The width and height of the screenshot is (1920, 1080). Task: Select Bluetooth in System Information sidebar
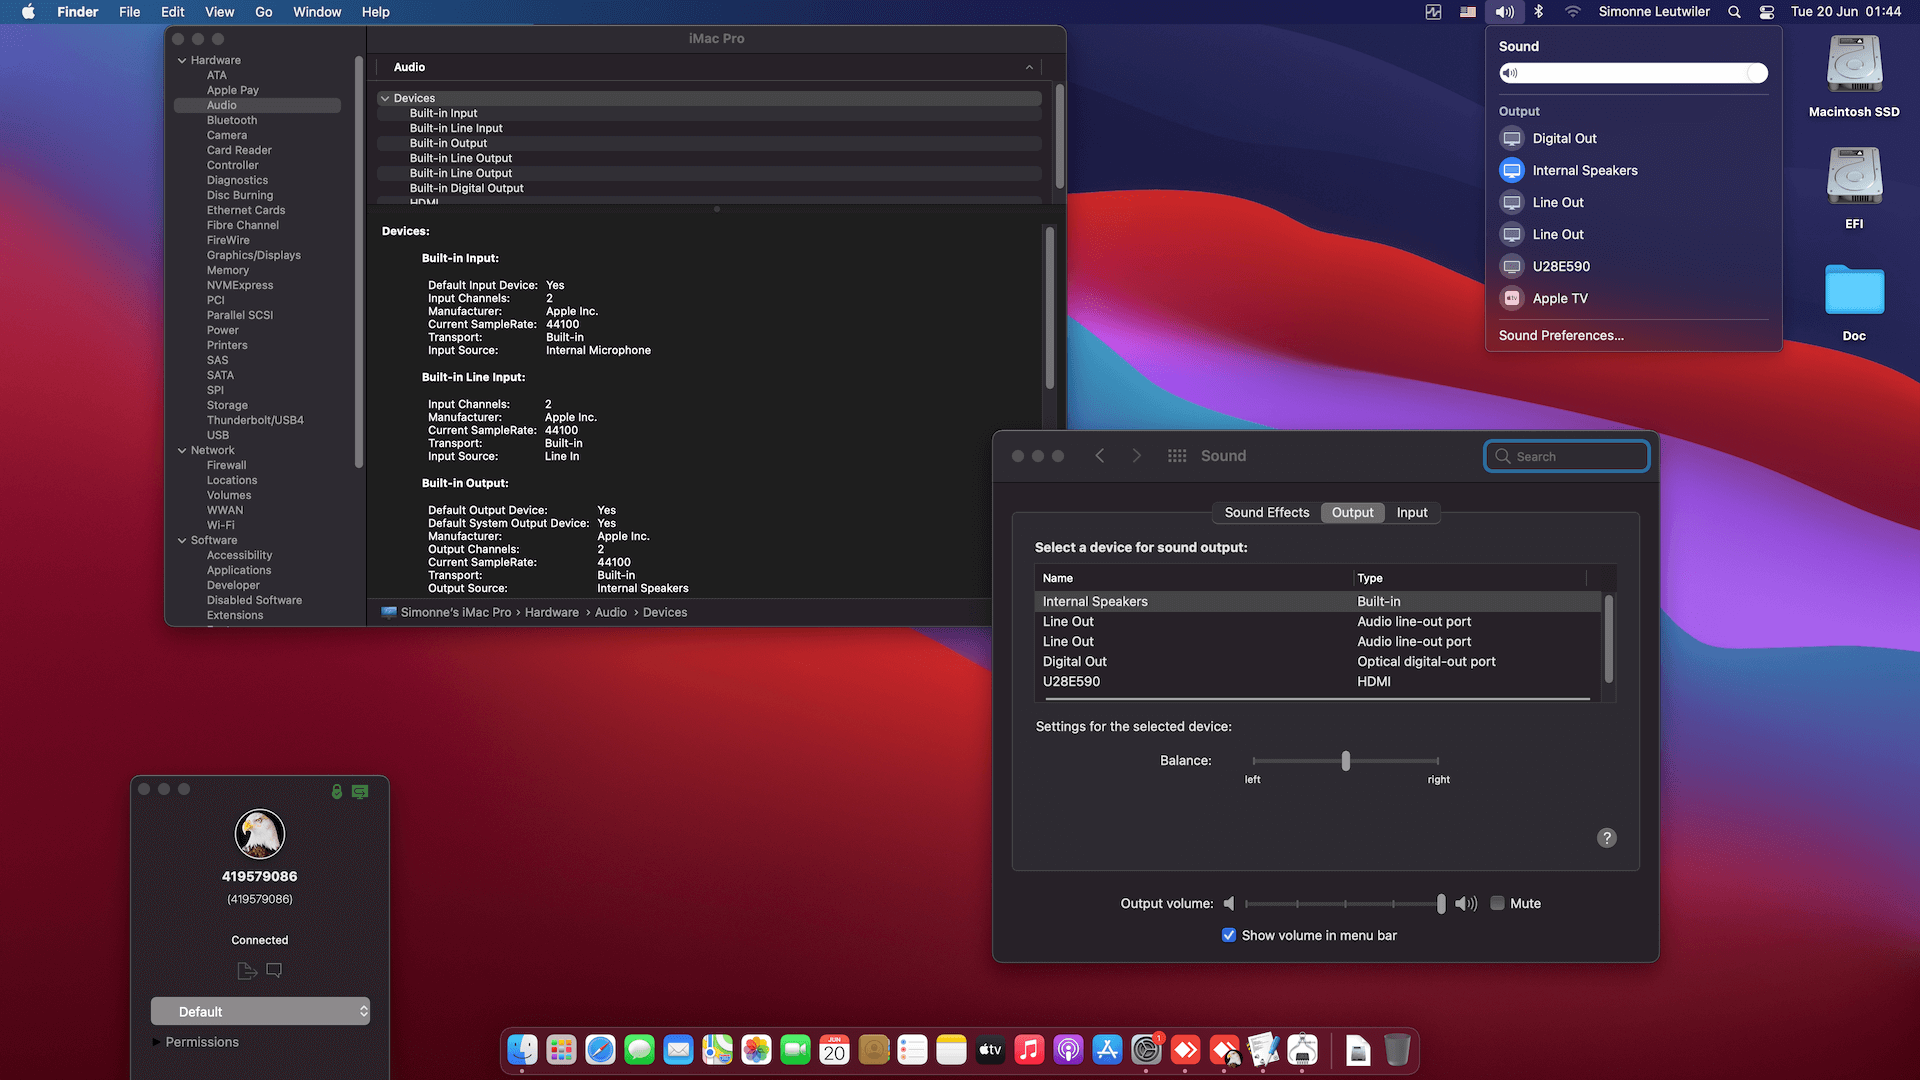[232, 120]
